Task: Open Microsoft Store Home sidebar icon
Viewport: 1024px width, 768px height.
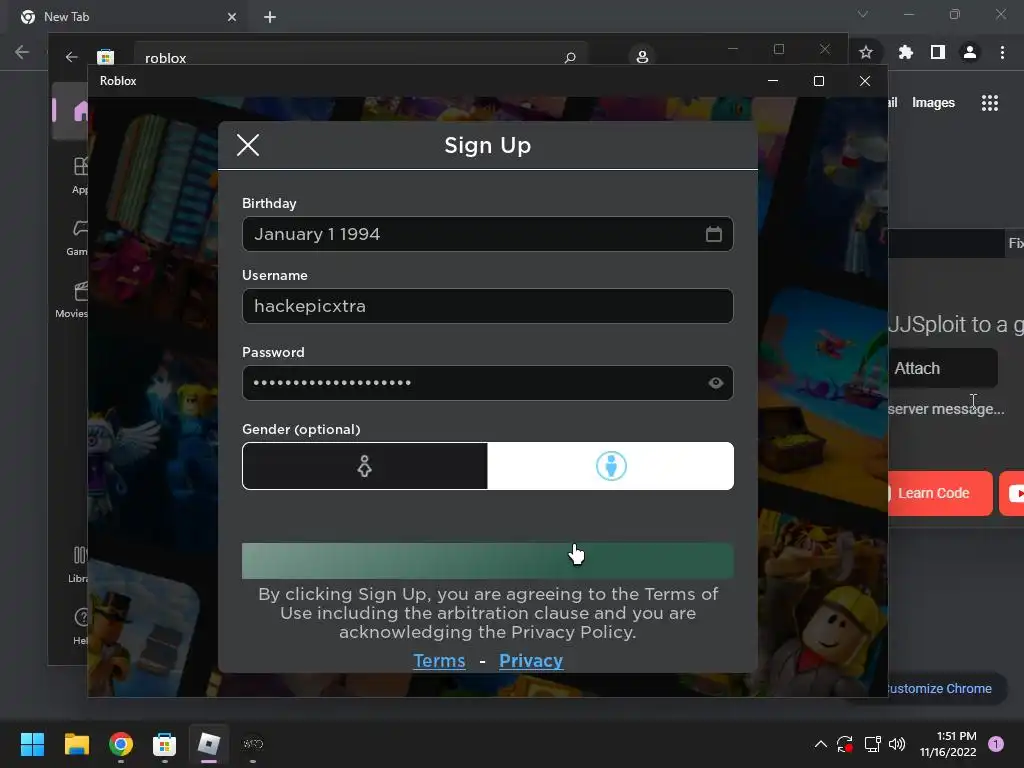Action: tap(81, 111)
